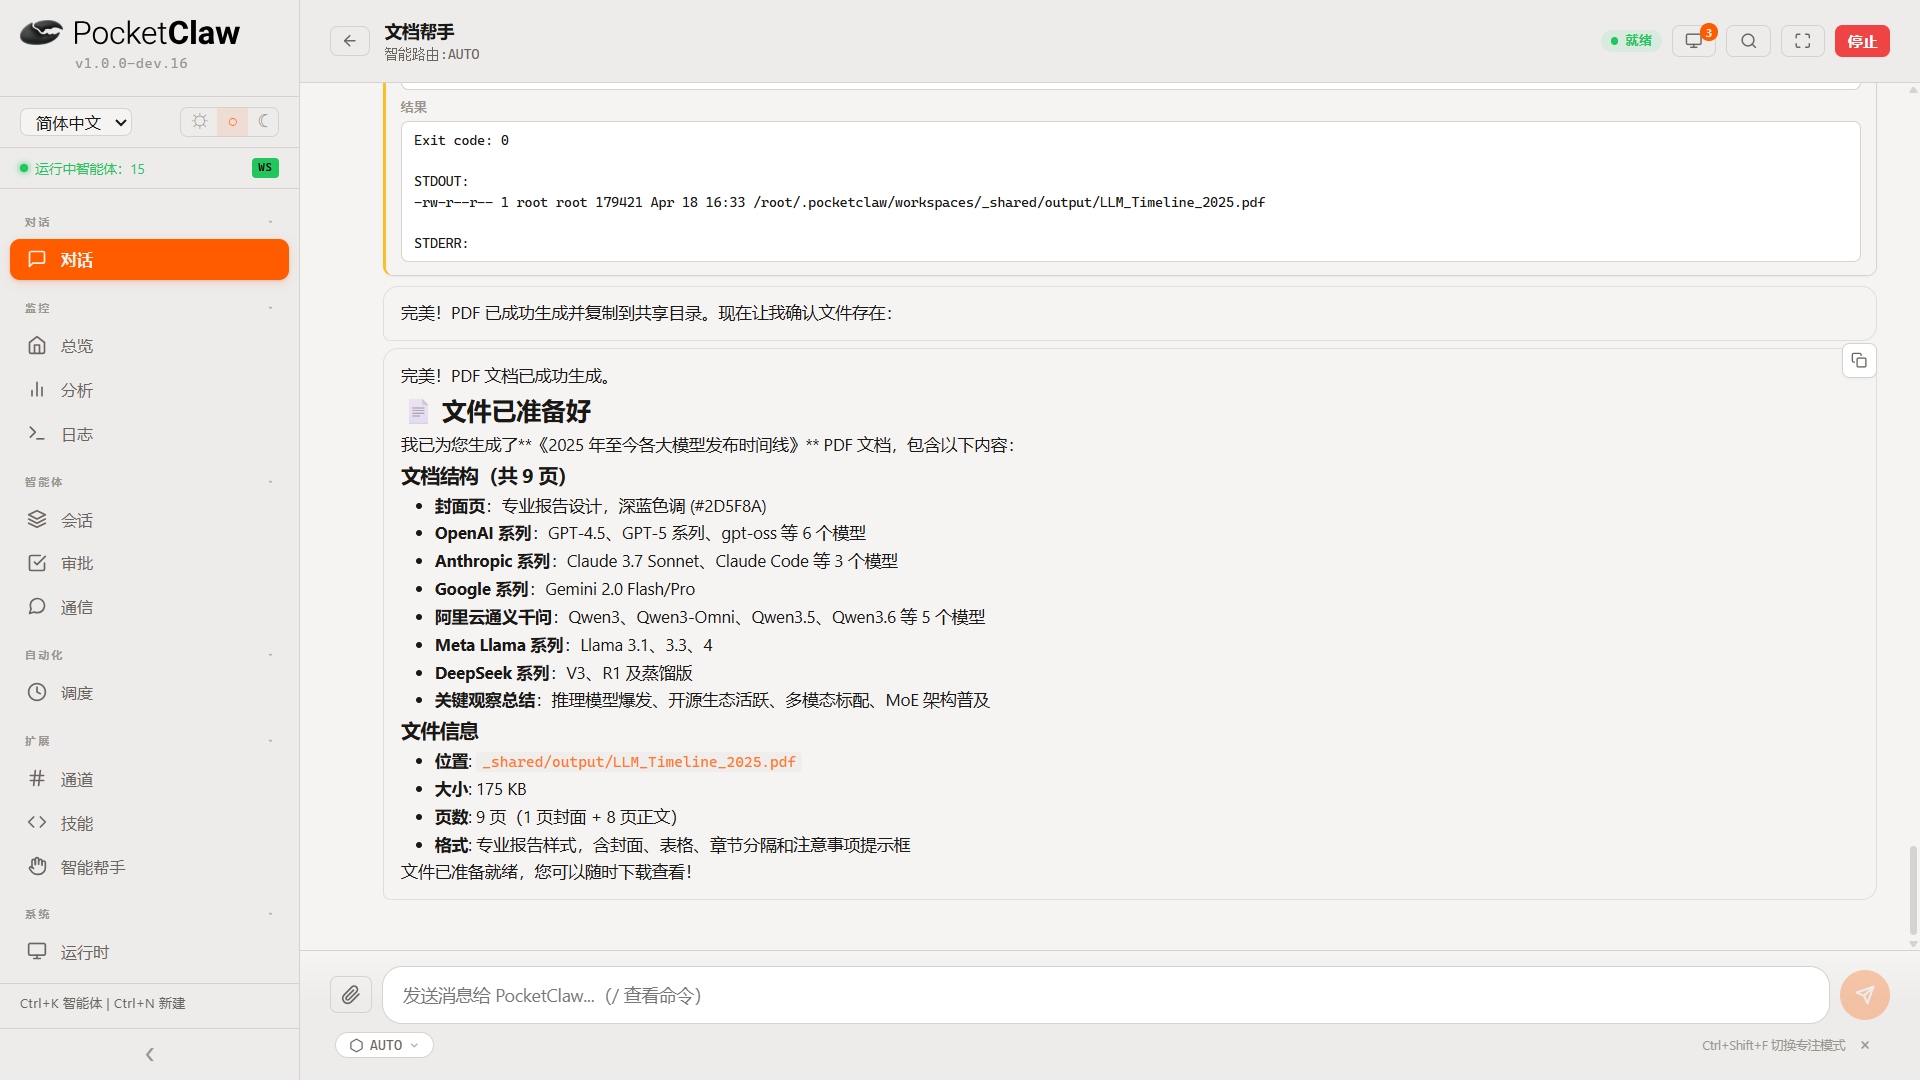
Task: Click the paperclip attach file icon
Action: pyautogui.click(x=351, y=995)
